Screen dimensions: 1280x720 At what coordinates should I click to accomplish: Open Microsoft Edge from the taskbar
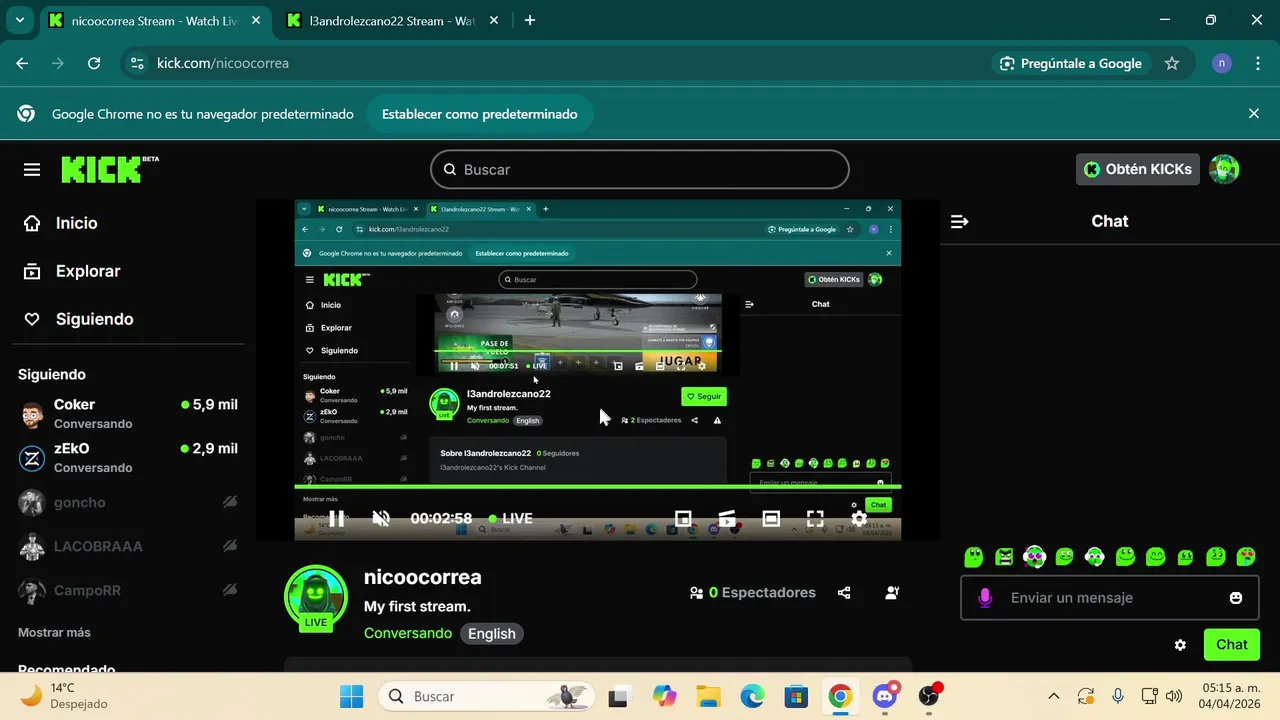[752, 696]
